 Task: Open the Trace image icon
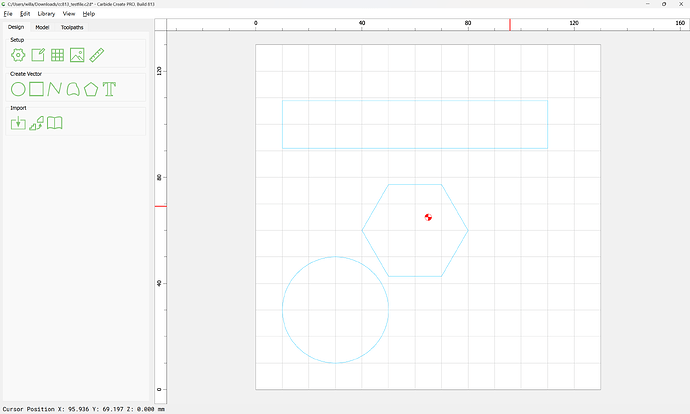point(37,123)
